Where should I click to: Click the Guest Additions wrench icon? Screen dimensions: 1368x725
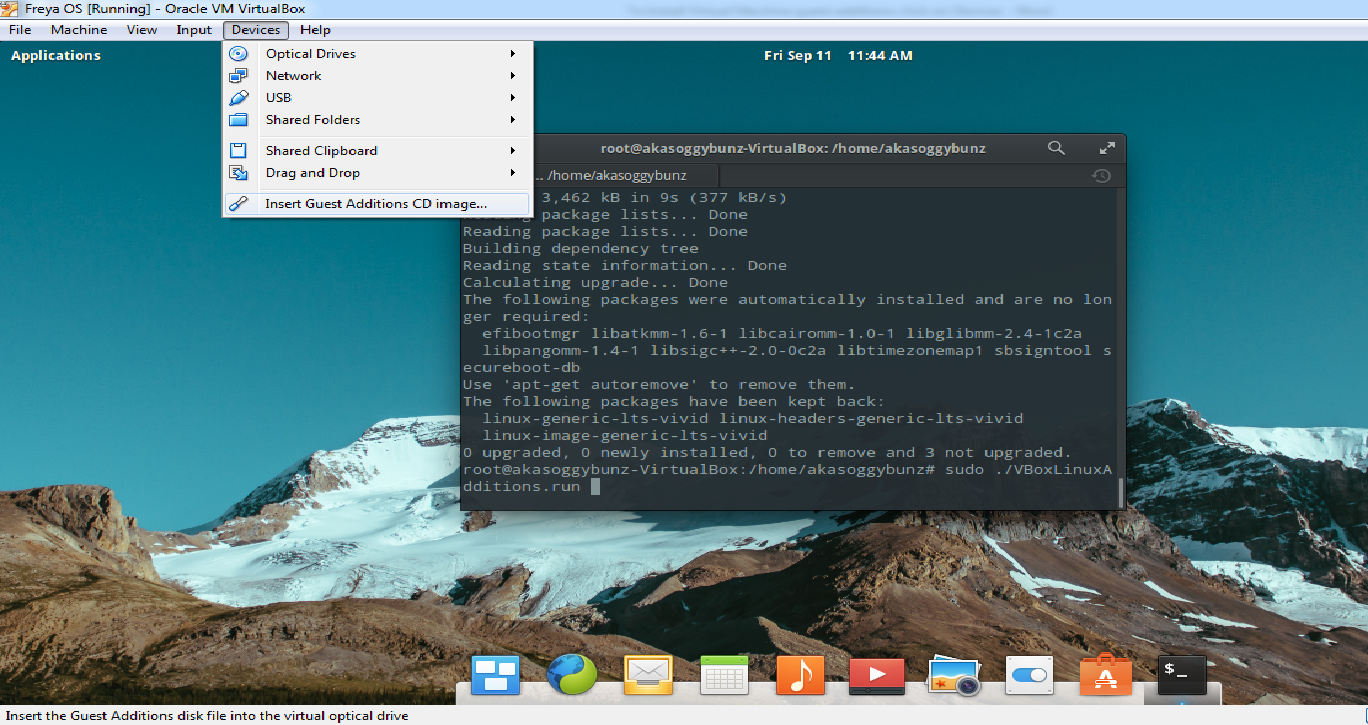[x=238, y=204]
